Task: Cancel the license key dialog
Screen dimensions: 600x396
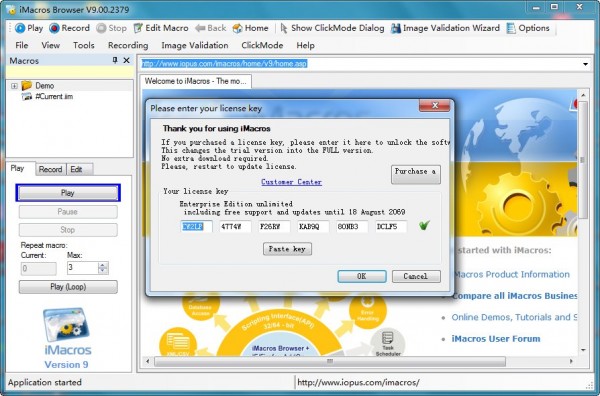Action: 416,276
